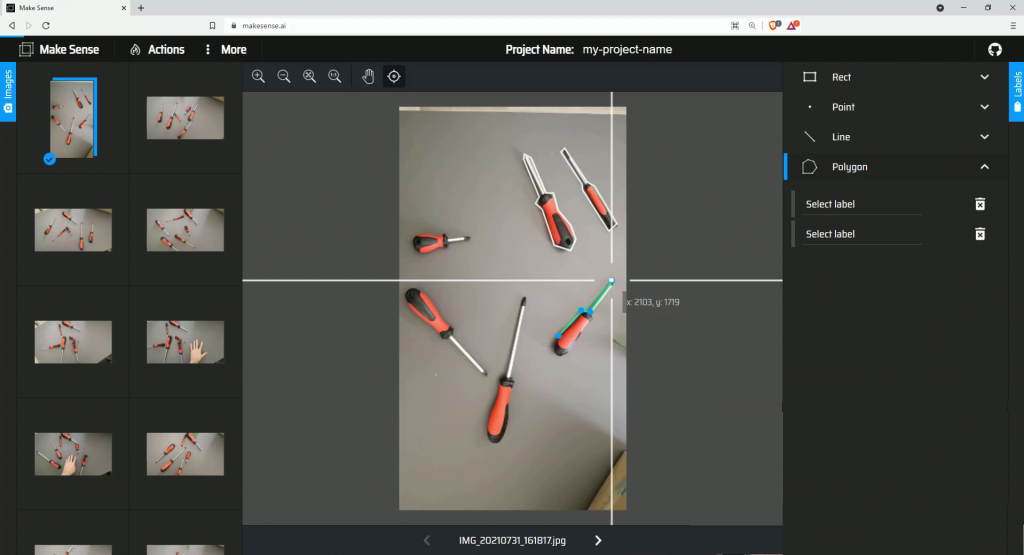Viewport: 1024px width, 555px height.
Task: Click the zoom in magnifier icon
Action: coord(259,76)
